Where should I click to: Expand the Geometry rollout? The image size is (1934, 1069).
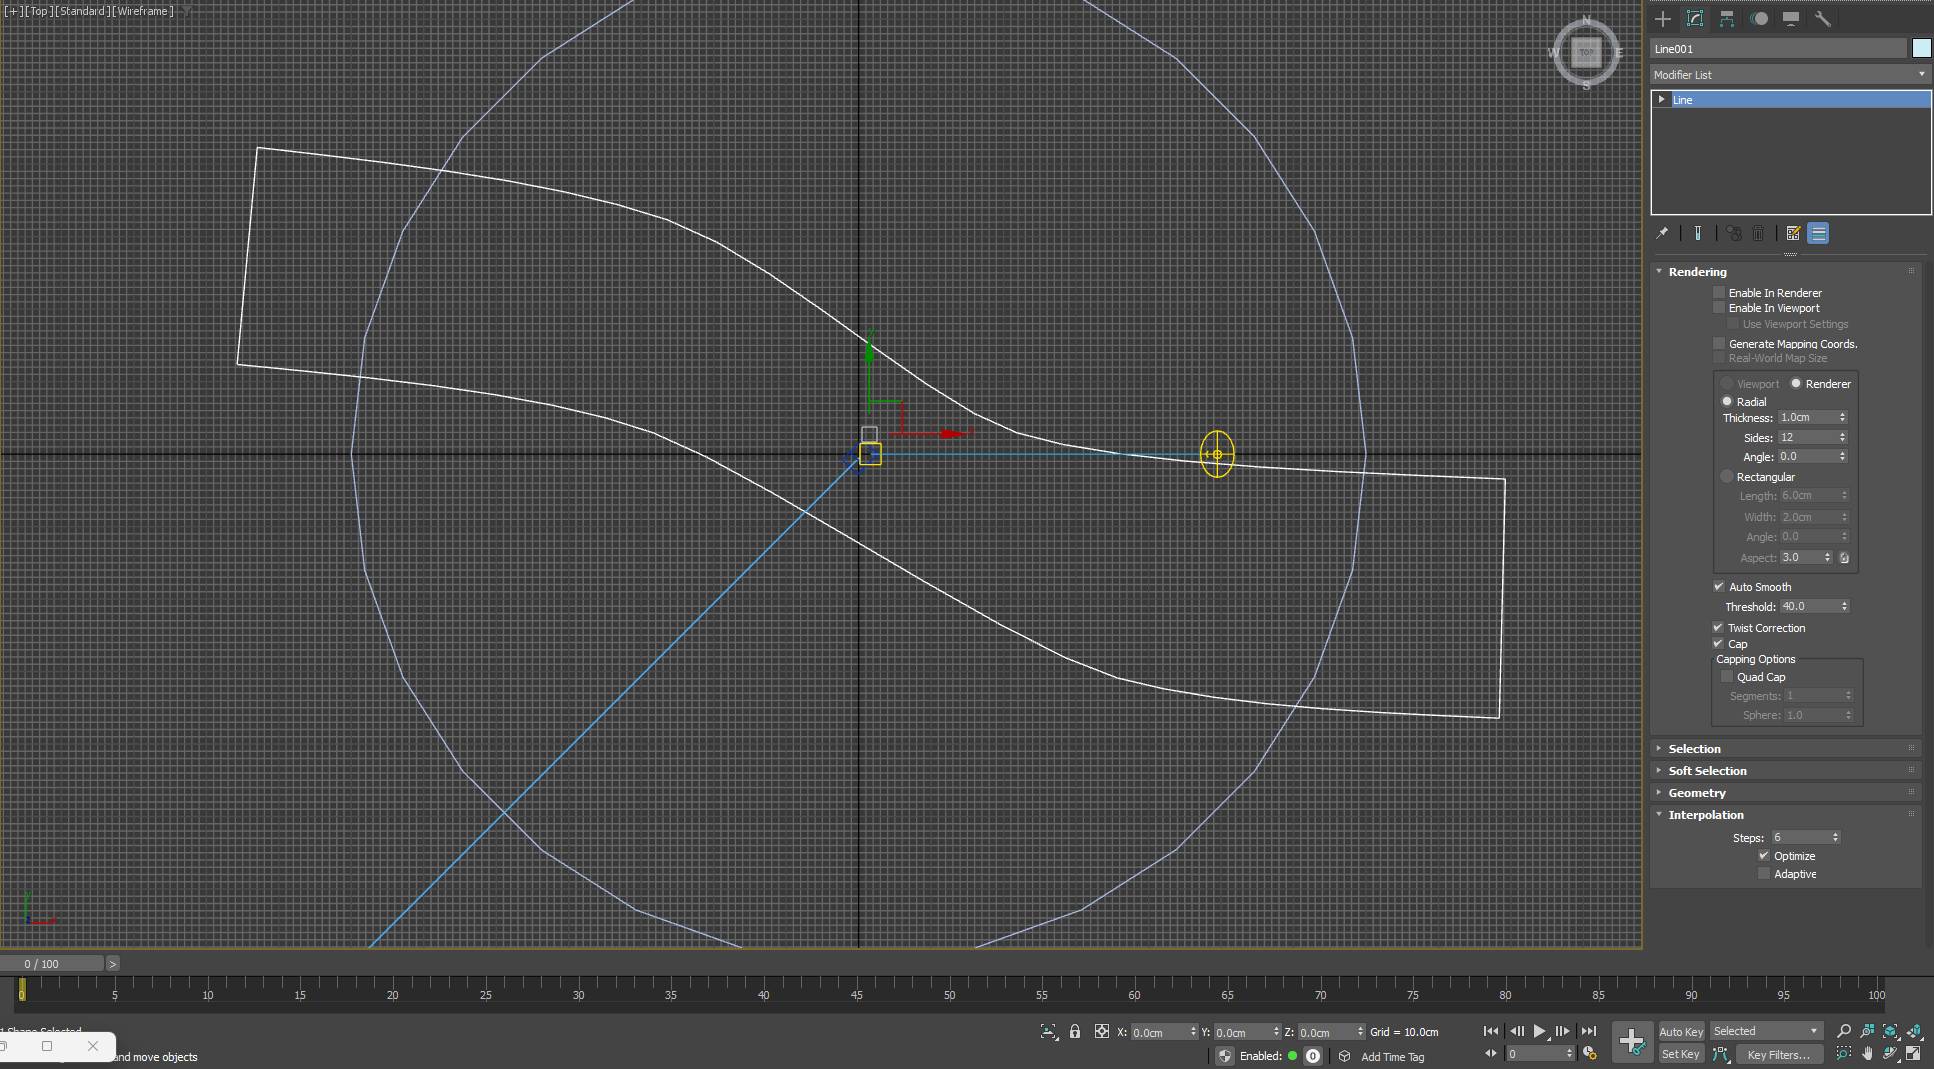pos(1697,793)
